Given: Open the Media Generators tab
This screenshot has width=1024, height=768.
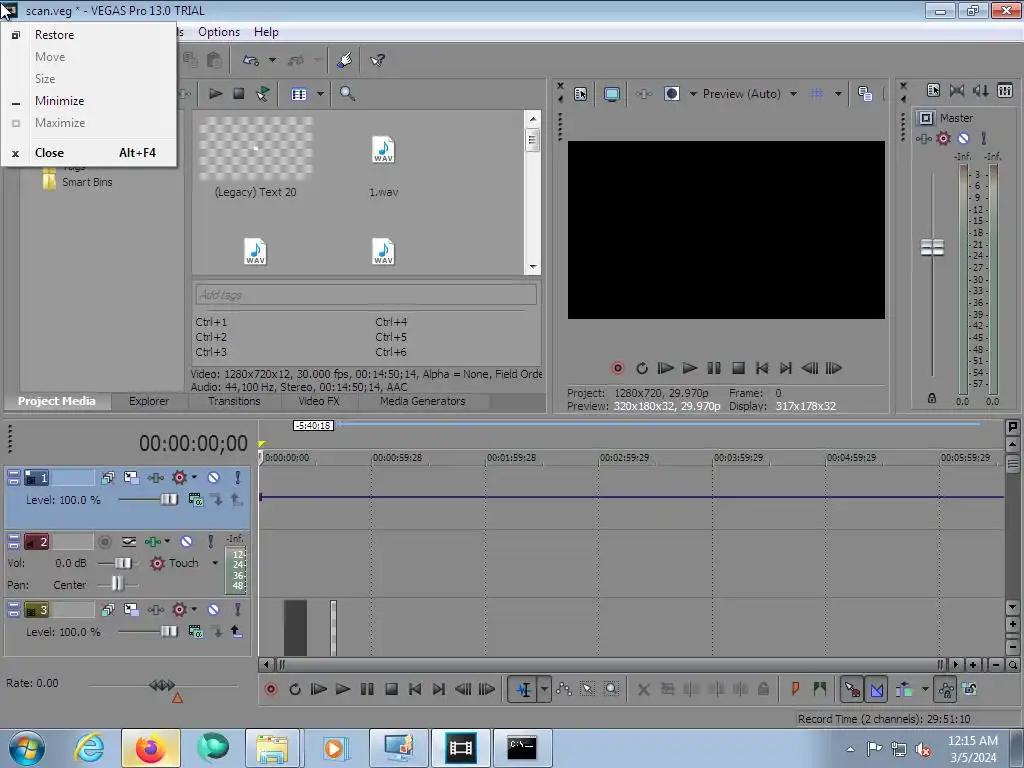Looking at the screenshot, I should [423, 401].
